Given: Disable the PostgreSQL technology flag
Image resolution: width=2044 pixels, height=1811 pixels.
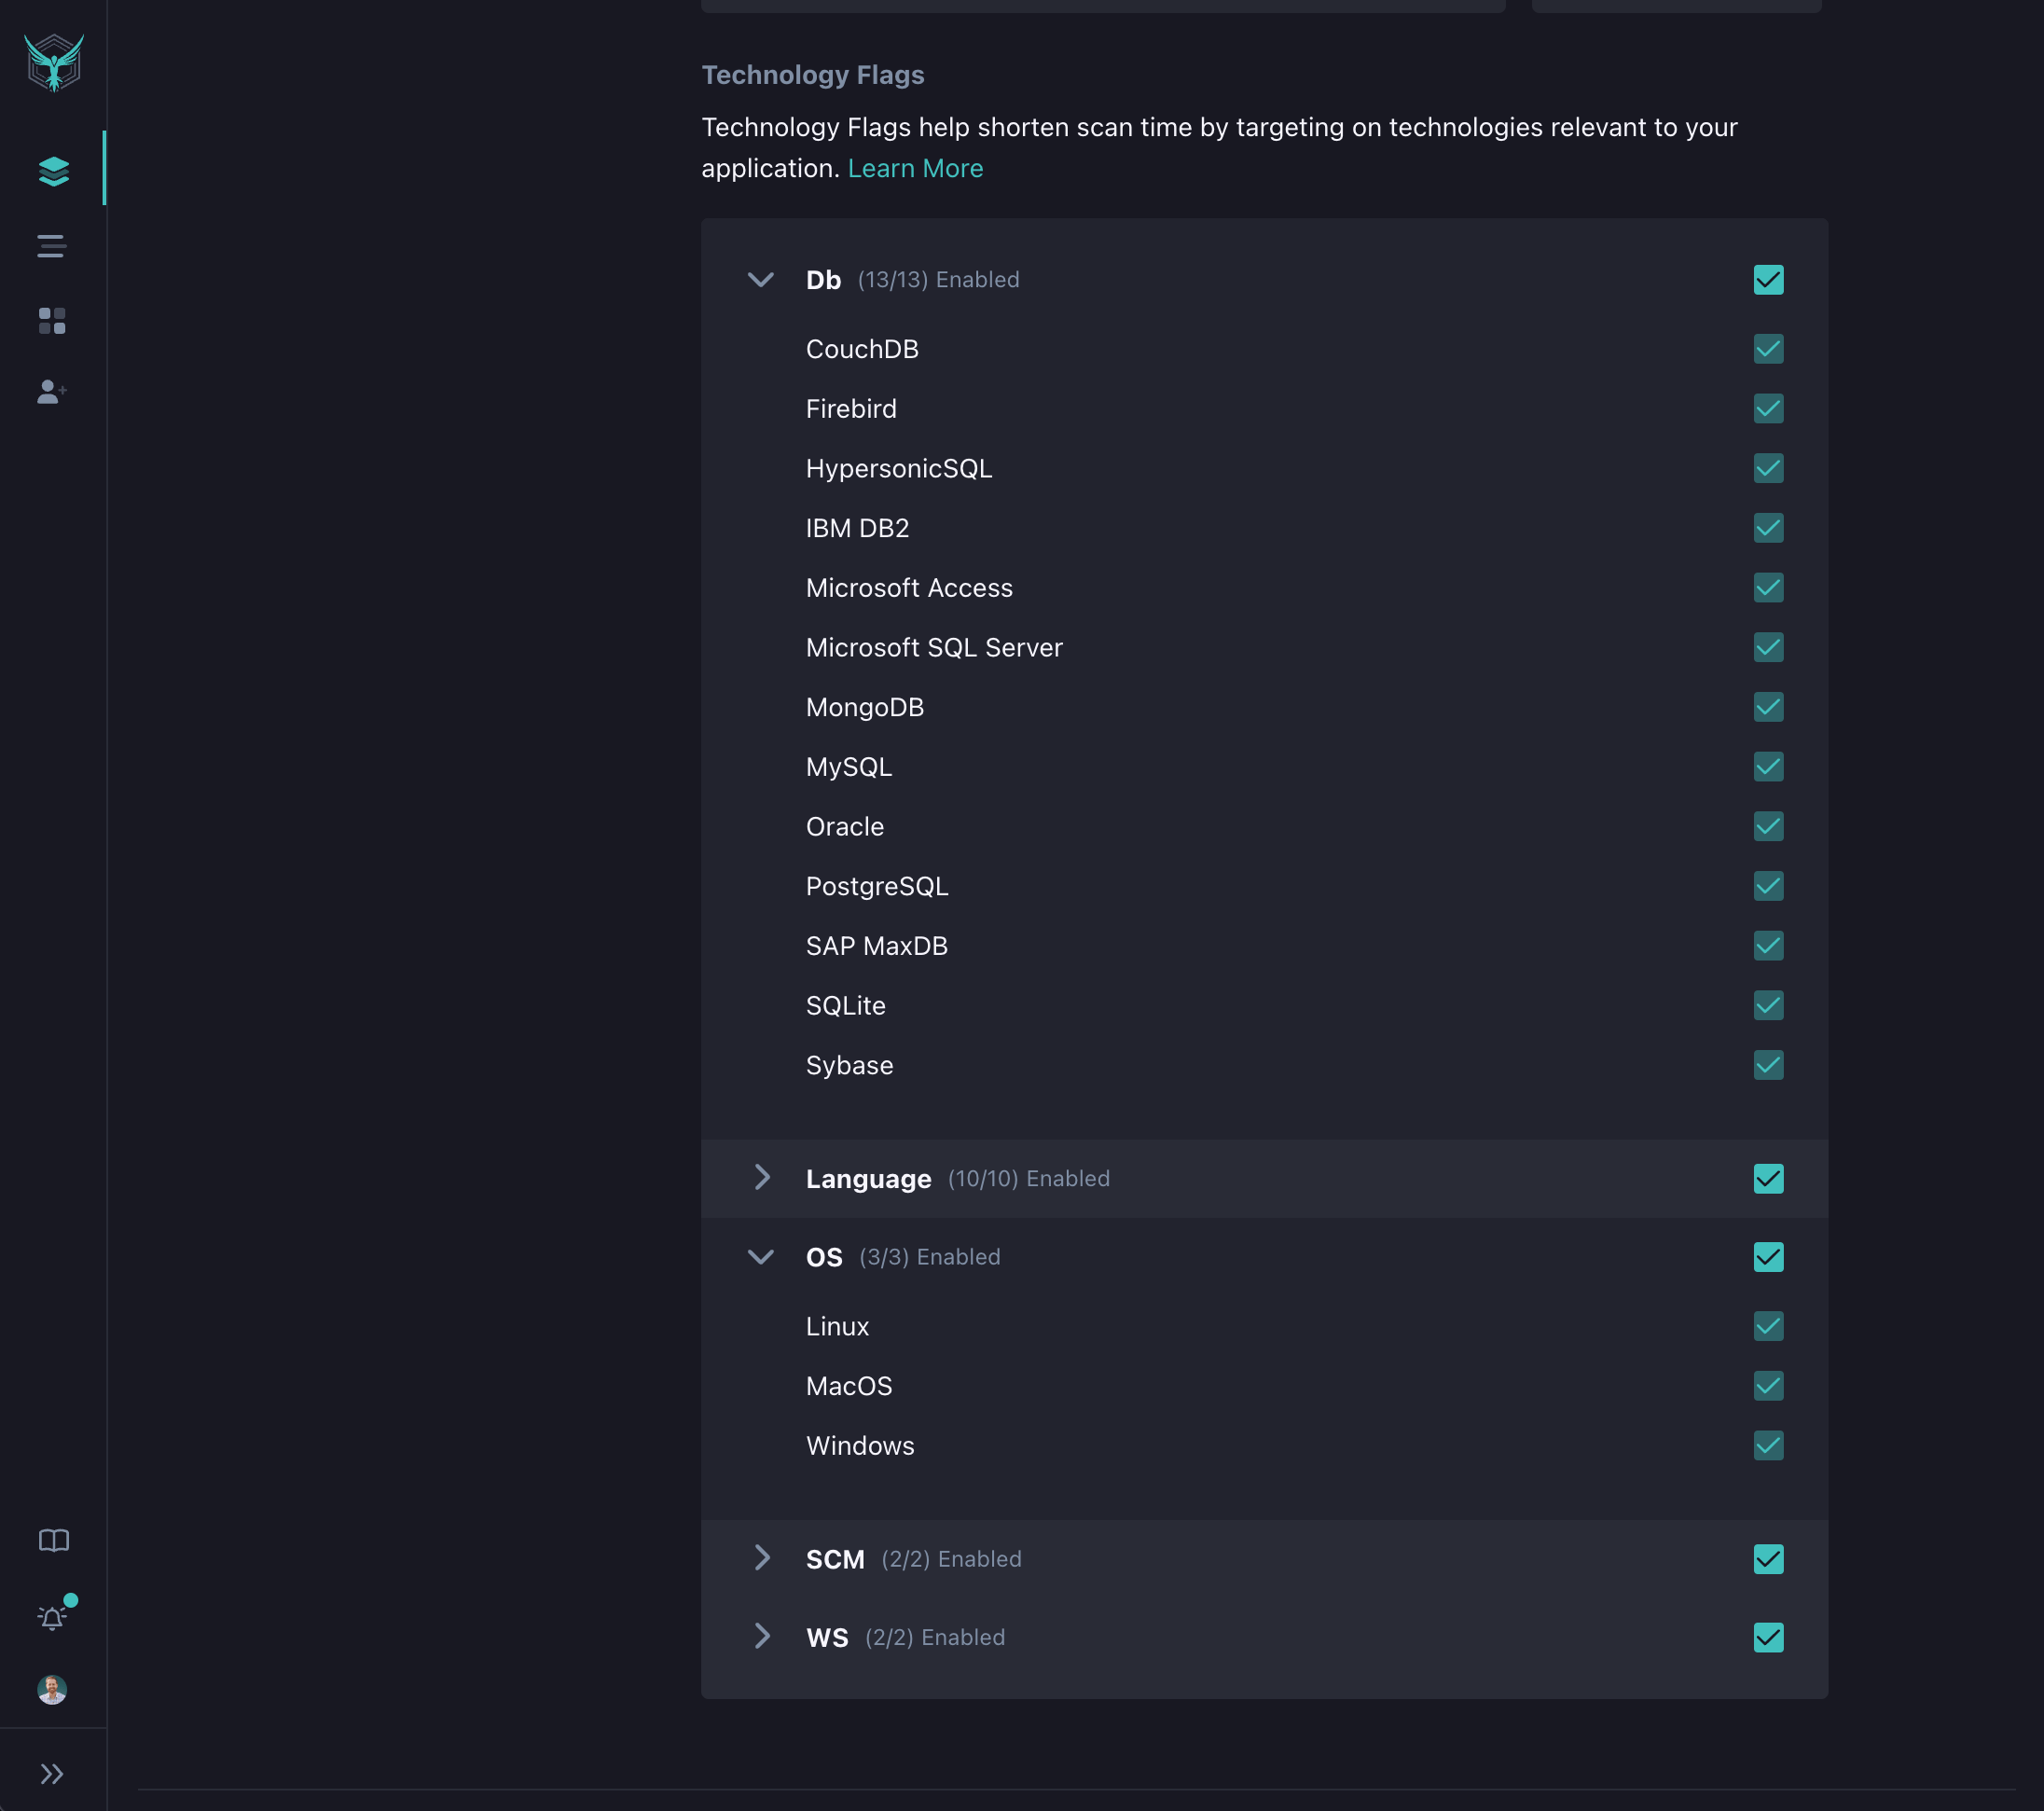Looking at the screenshot, I should 1768,886.
